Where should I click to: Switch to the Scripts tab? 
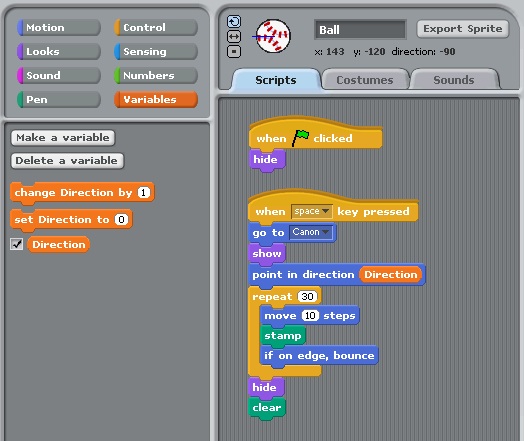276,80
